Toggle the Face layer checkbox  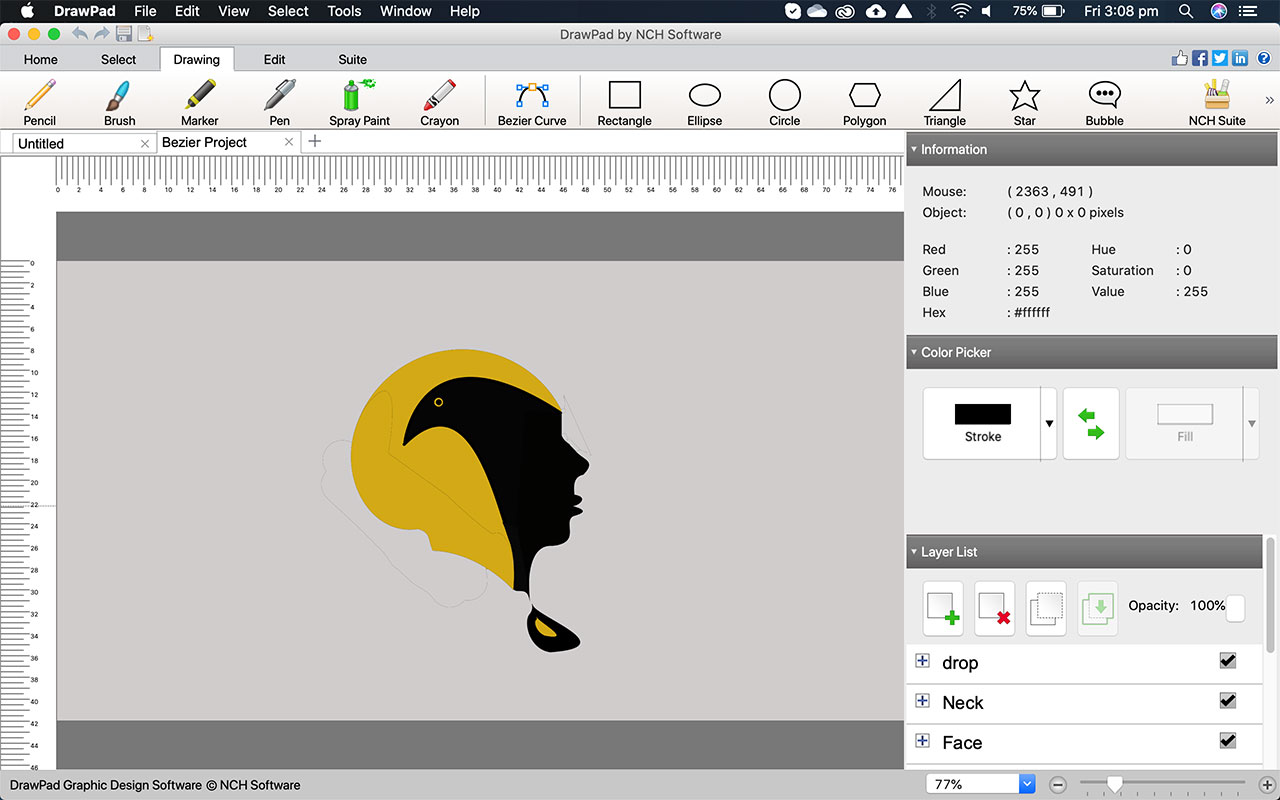tap(1228, 741)
